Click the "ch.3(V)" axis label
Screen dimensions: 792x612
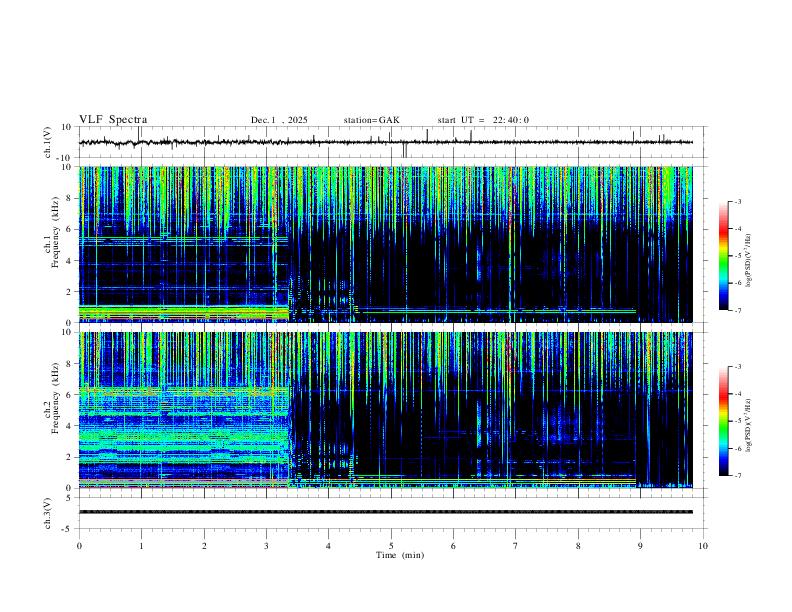click(x=48, y=513)
